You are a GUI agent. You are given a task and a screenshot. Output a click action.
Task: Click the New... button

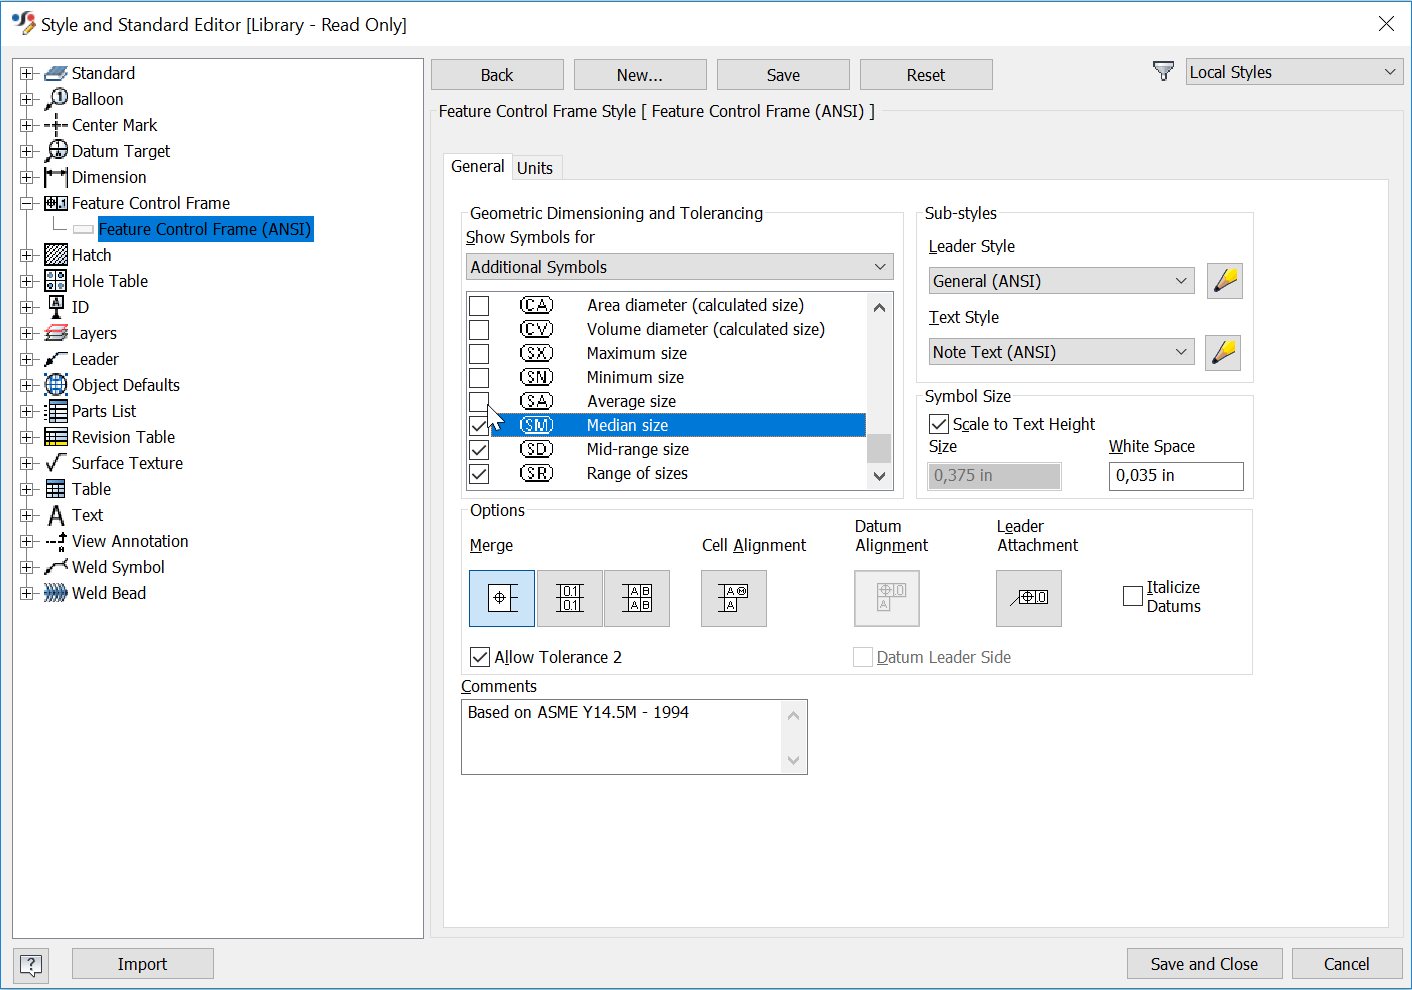[x=639, y=74]
